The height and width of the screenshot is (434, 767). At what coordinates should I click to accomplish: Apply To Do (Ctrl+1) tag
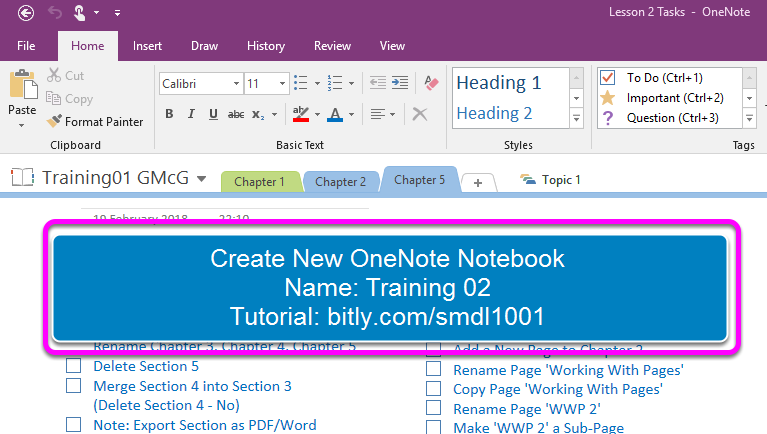[665, 78]
